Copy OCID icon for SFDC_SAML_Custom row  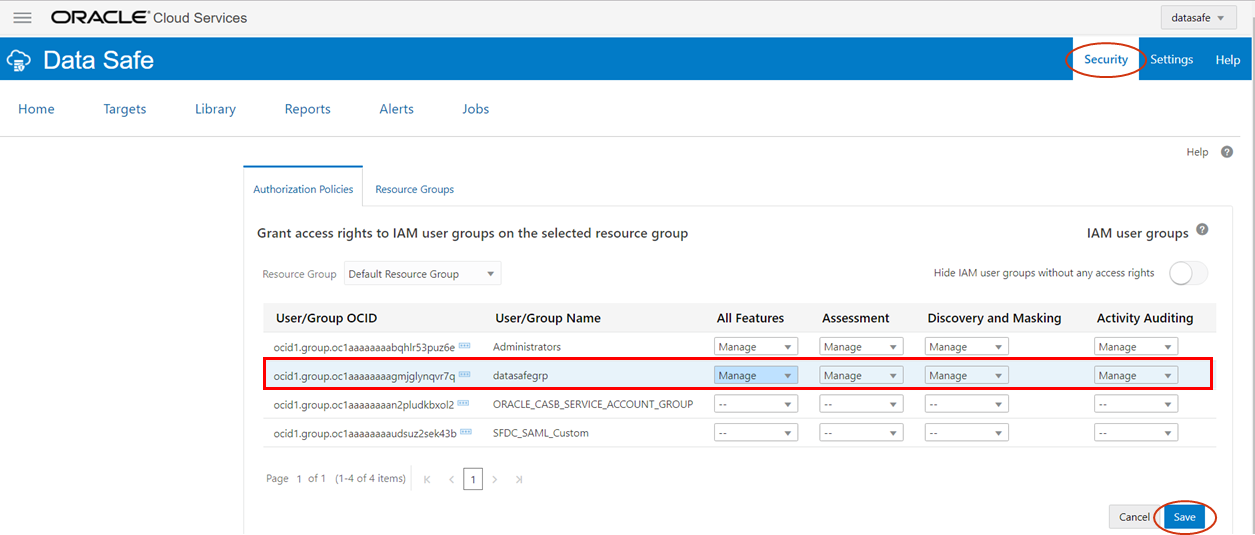pos(466,433)
